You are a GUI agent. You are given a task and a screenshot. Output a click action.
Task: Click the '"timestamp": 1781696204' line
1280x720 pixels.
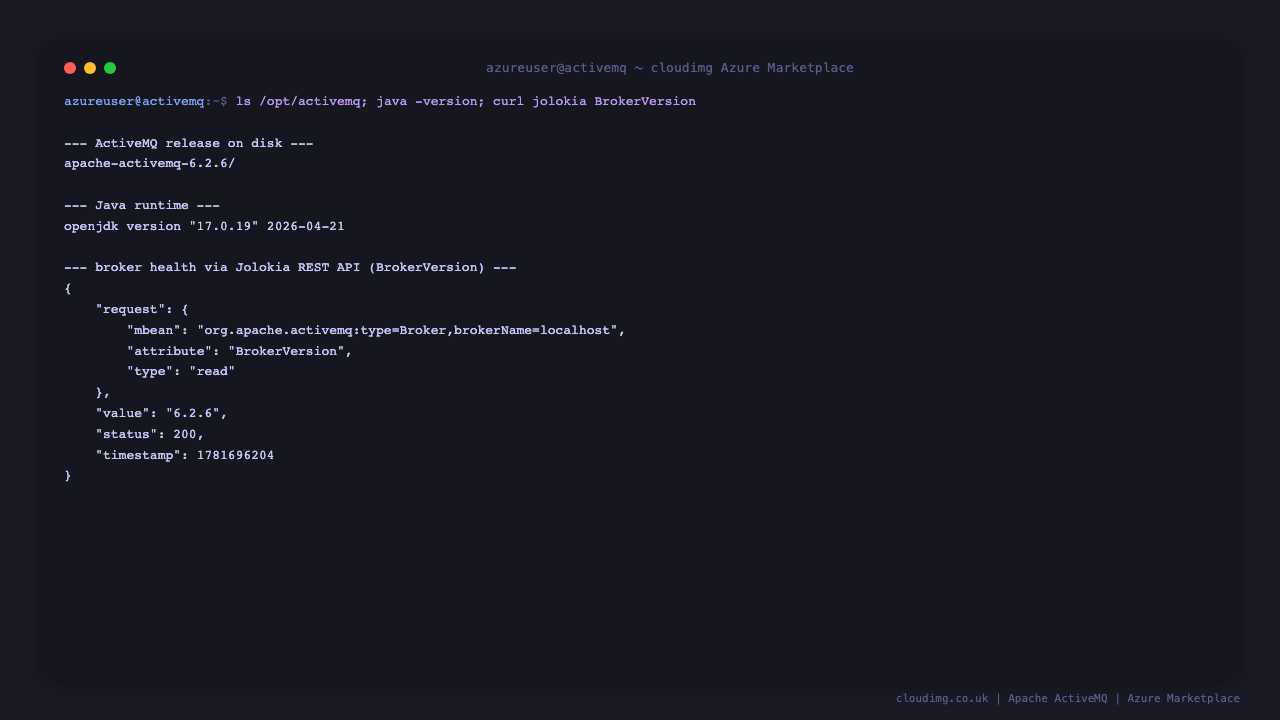click(x=185, y=456)
